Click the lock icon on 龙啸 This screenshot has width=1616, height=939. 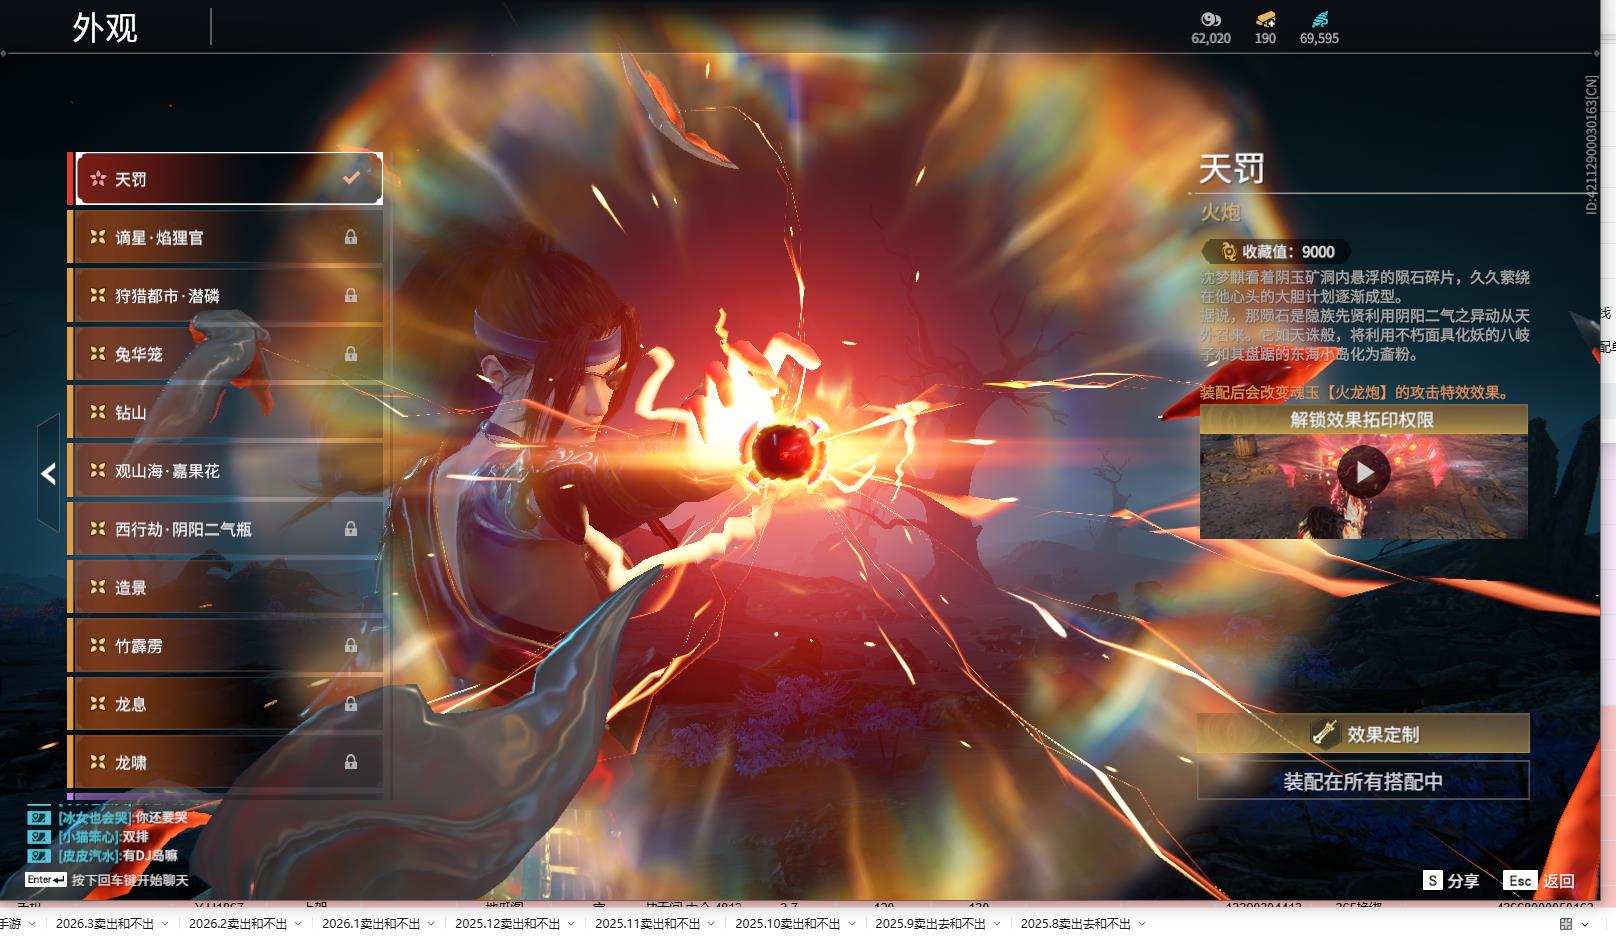(x=351, y=762)
